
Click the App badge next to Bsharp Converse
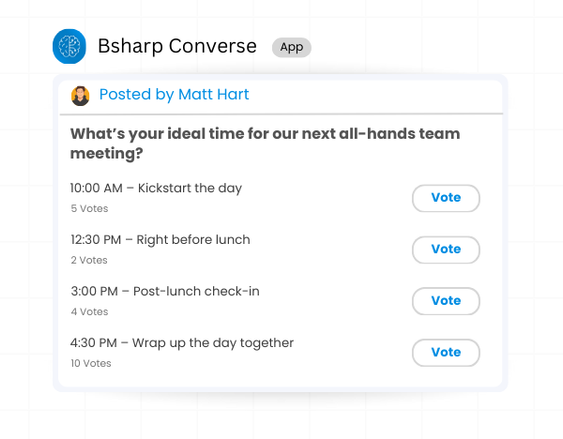point(292,47)
